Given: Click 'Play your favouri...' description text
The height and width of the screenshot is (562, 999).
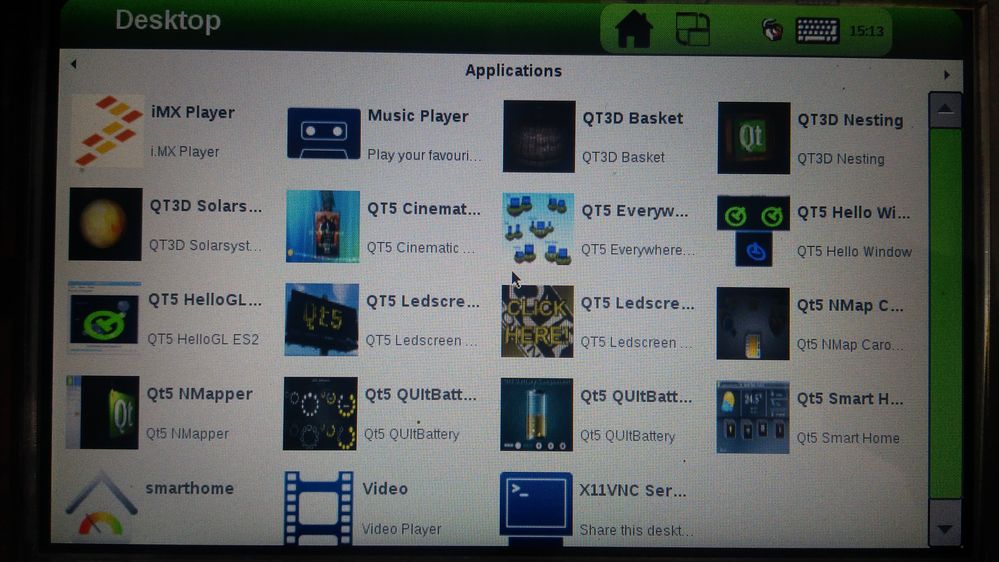Looking at the screenshot, I should click(424, 155).
